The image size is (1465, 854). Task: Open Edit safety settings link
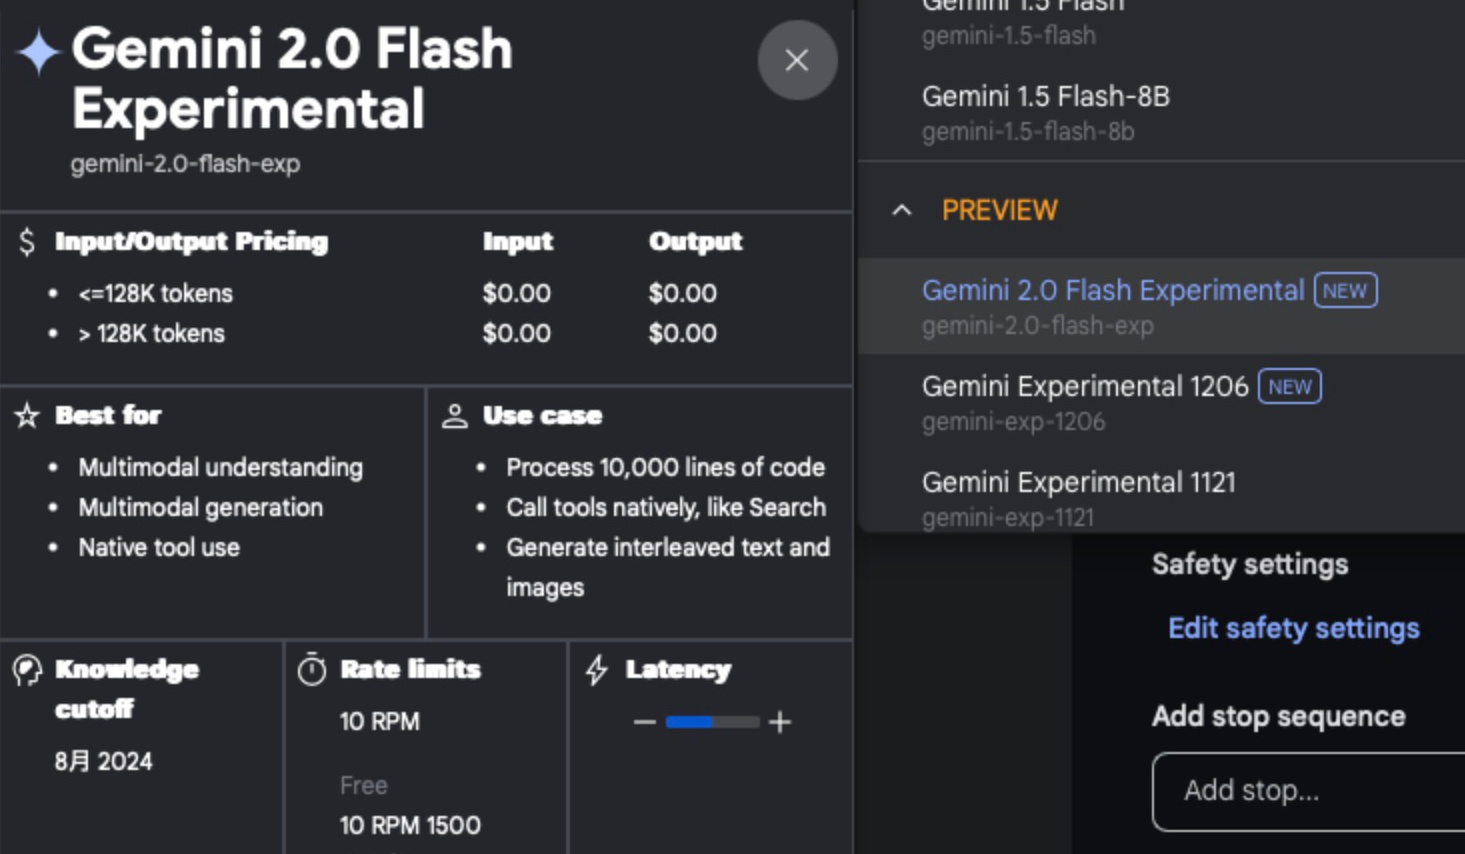1294,628
